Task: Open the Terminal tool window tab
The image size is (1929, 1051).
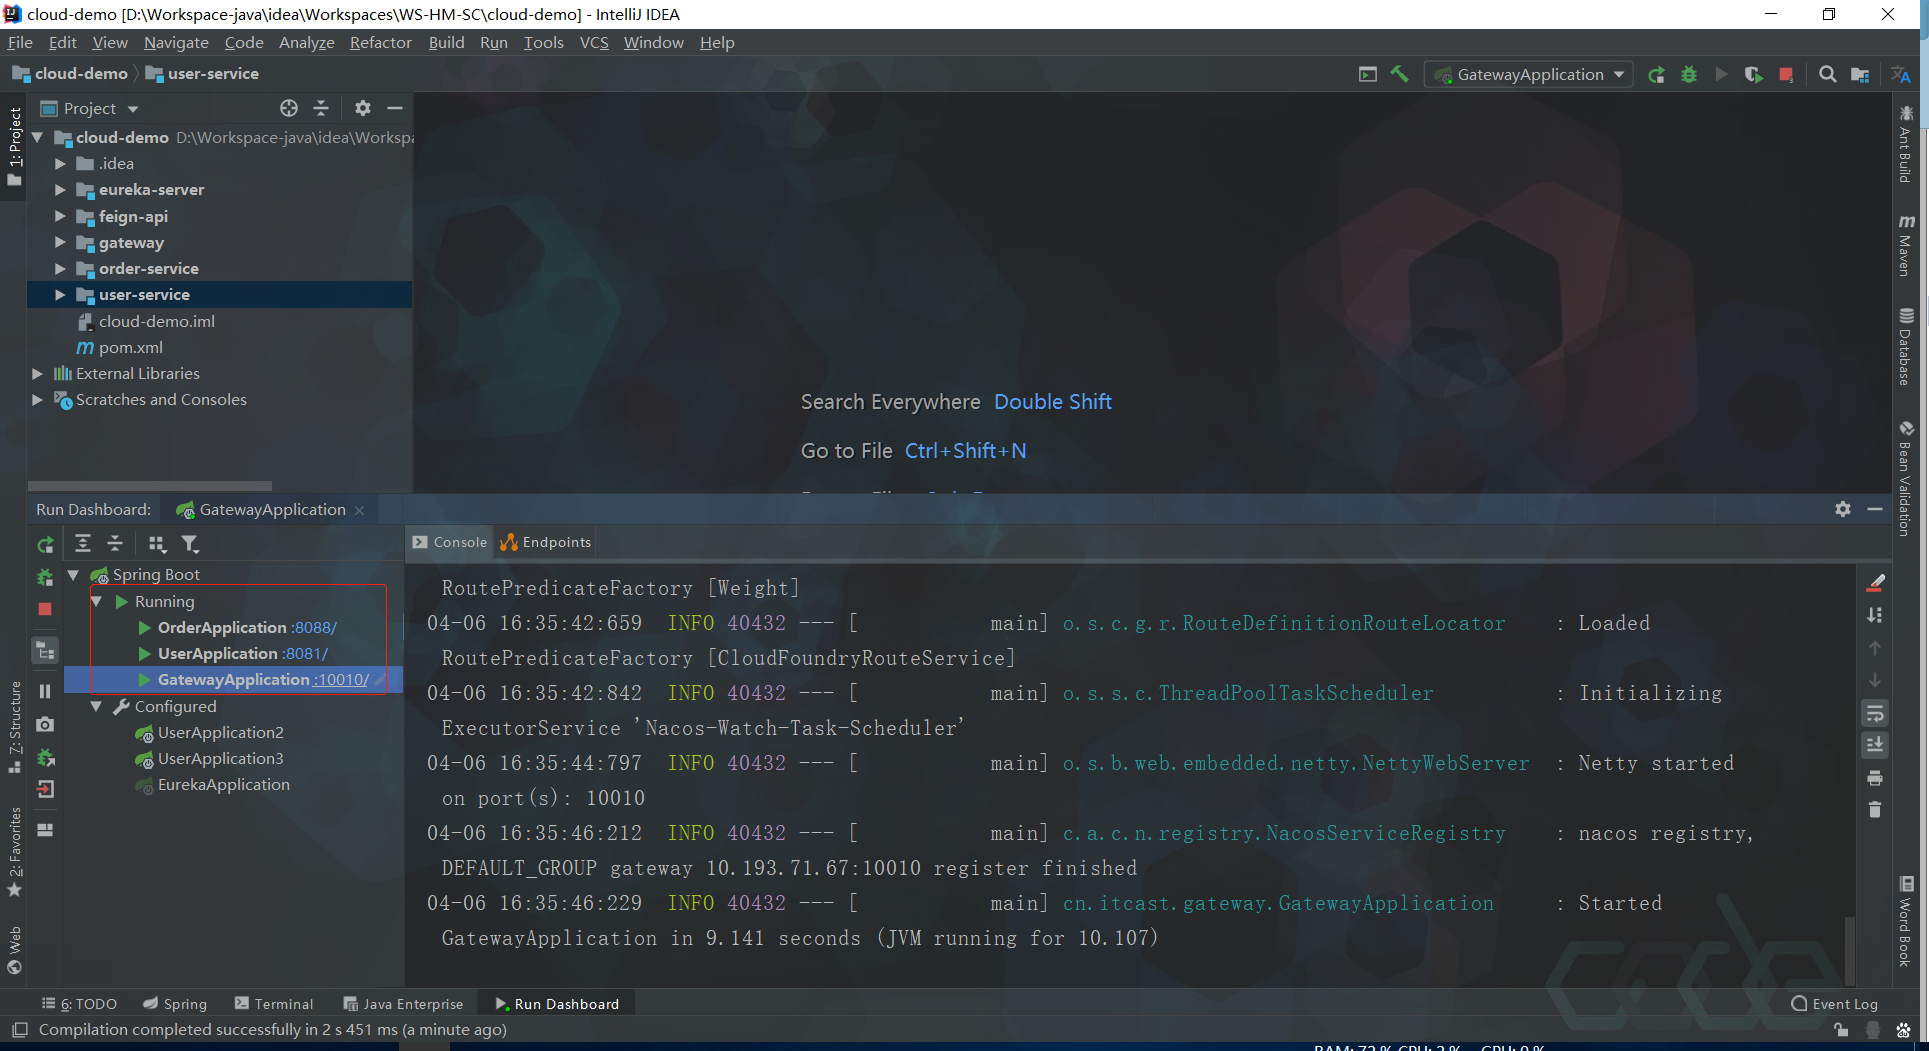Action: (x=274, y=1004)
